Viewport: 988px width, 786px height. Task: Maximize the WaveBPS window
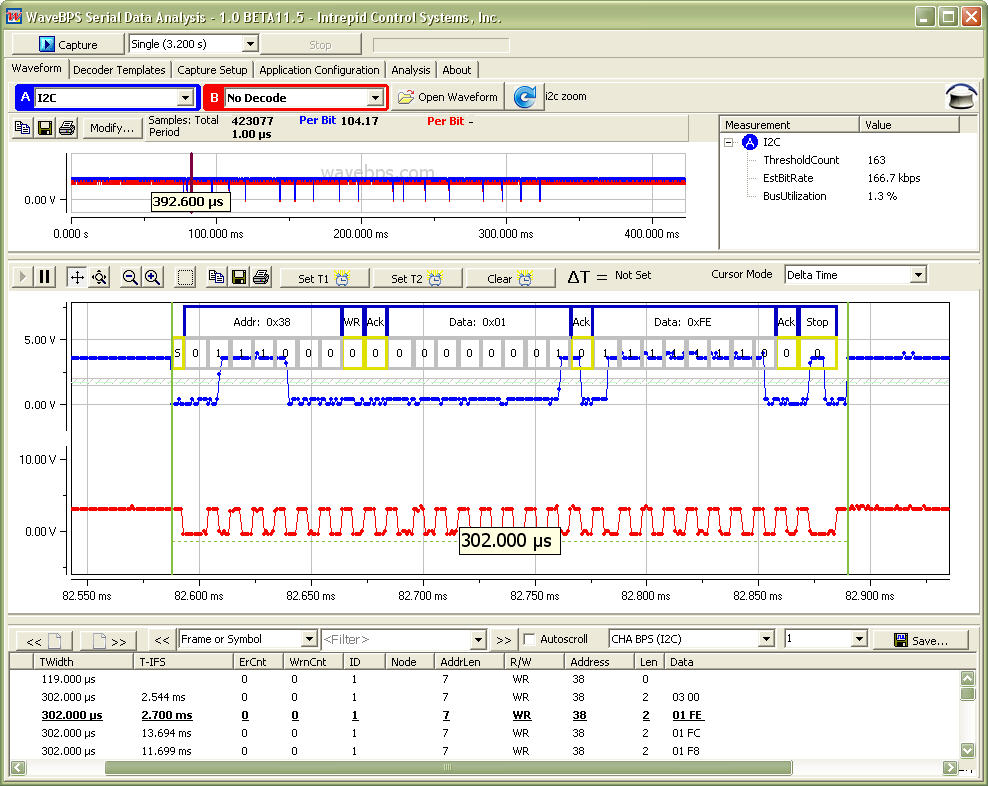pos(948,16)
